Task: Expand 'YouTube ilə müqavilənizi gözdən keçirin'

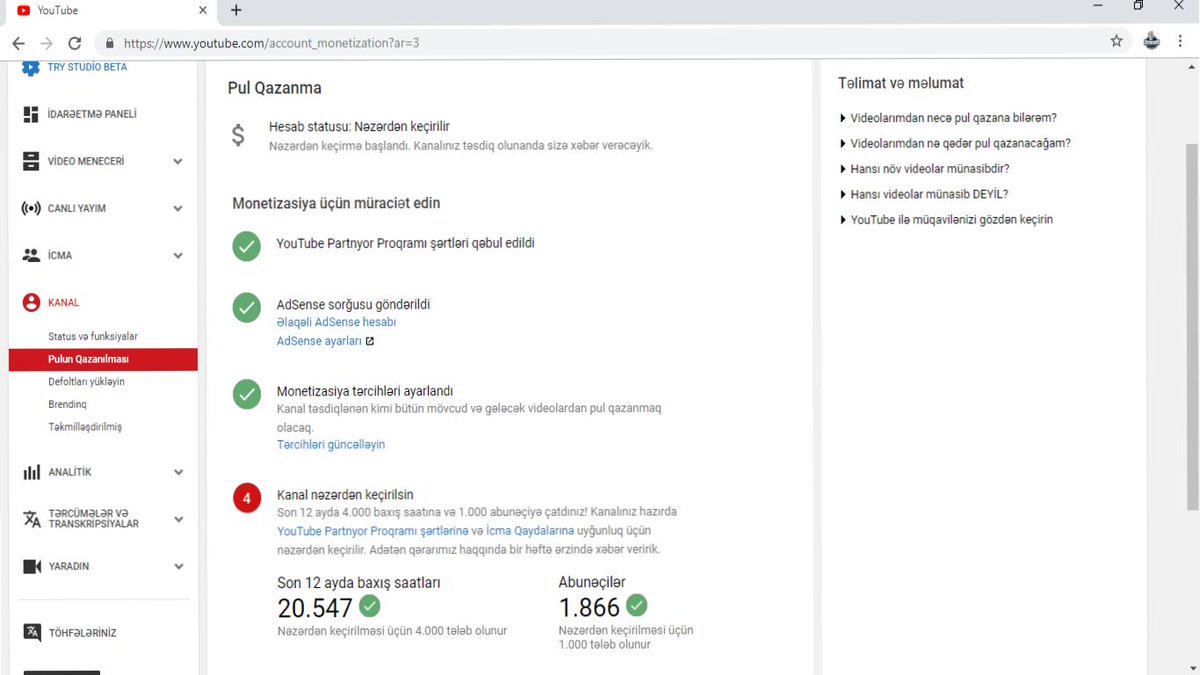Action: coord(947,219)
